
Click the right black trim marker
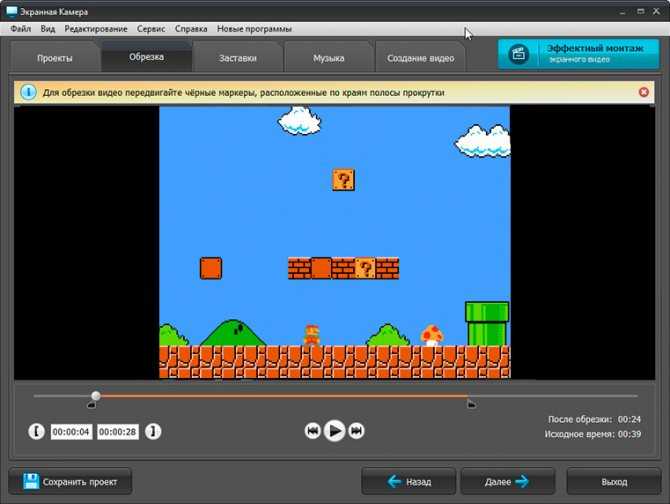coord(471,404)
